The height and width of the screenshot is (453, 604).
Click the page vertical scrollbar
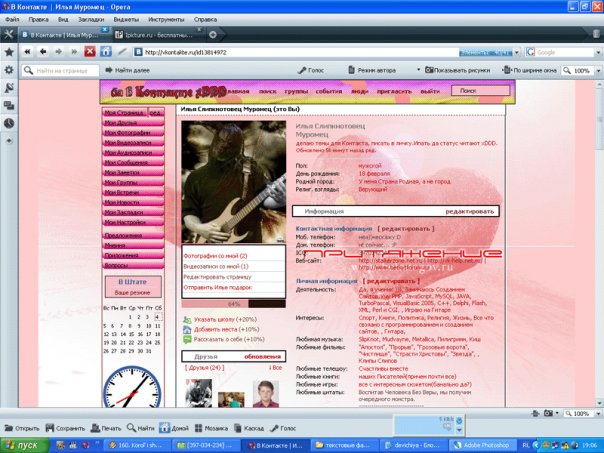click(600, 243)
